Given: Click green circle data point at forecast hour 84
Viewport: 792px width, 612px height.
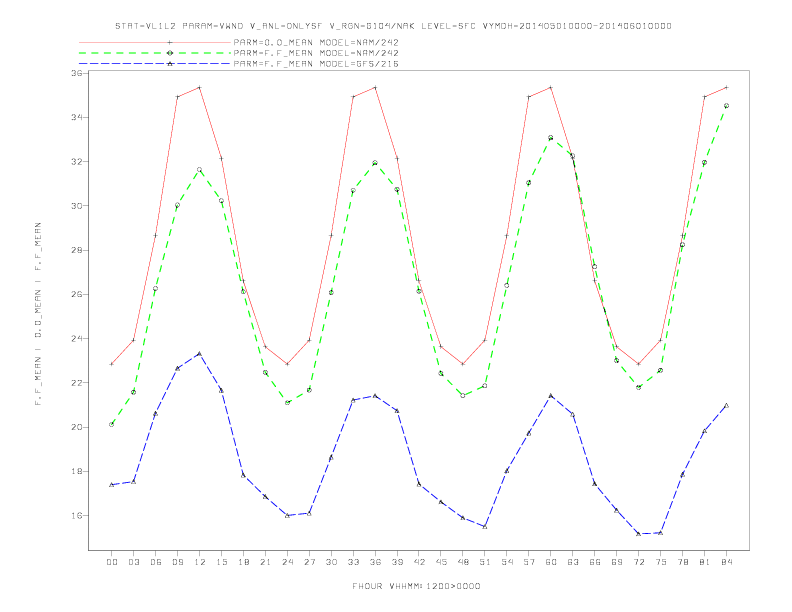Looking at the screenshot, I should click(726, 106).
